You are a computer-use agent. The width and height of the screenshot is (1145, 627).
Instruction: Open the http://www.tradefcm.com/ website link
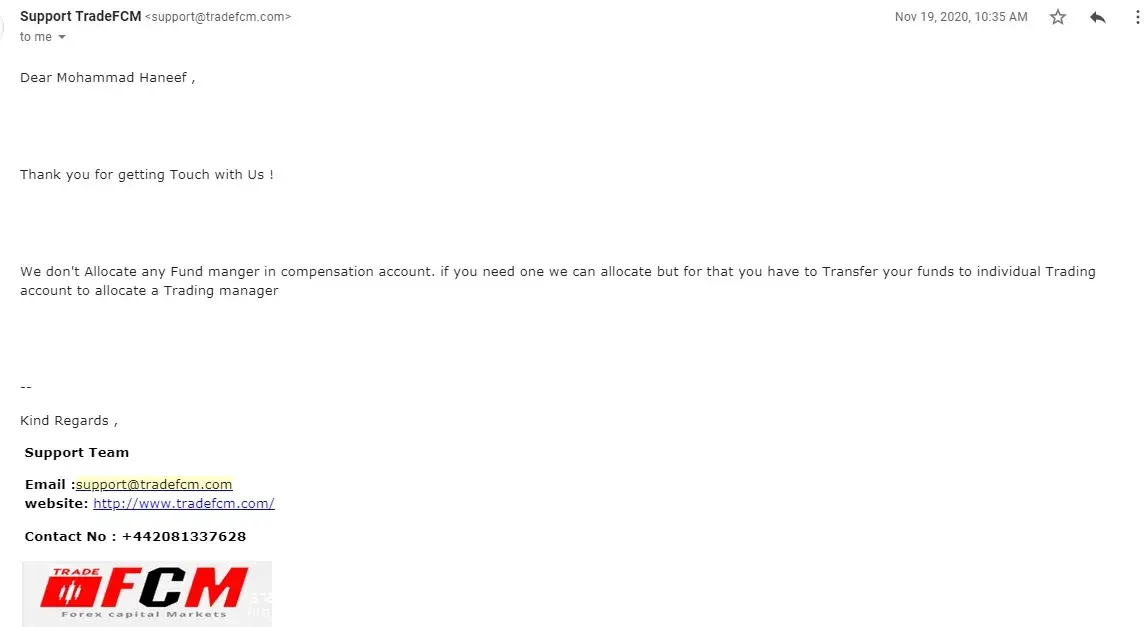click(x=183, y=503)
